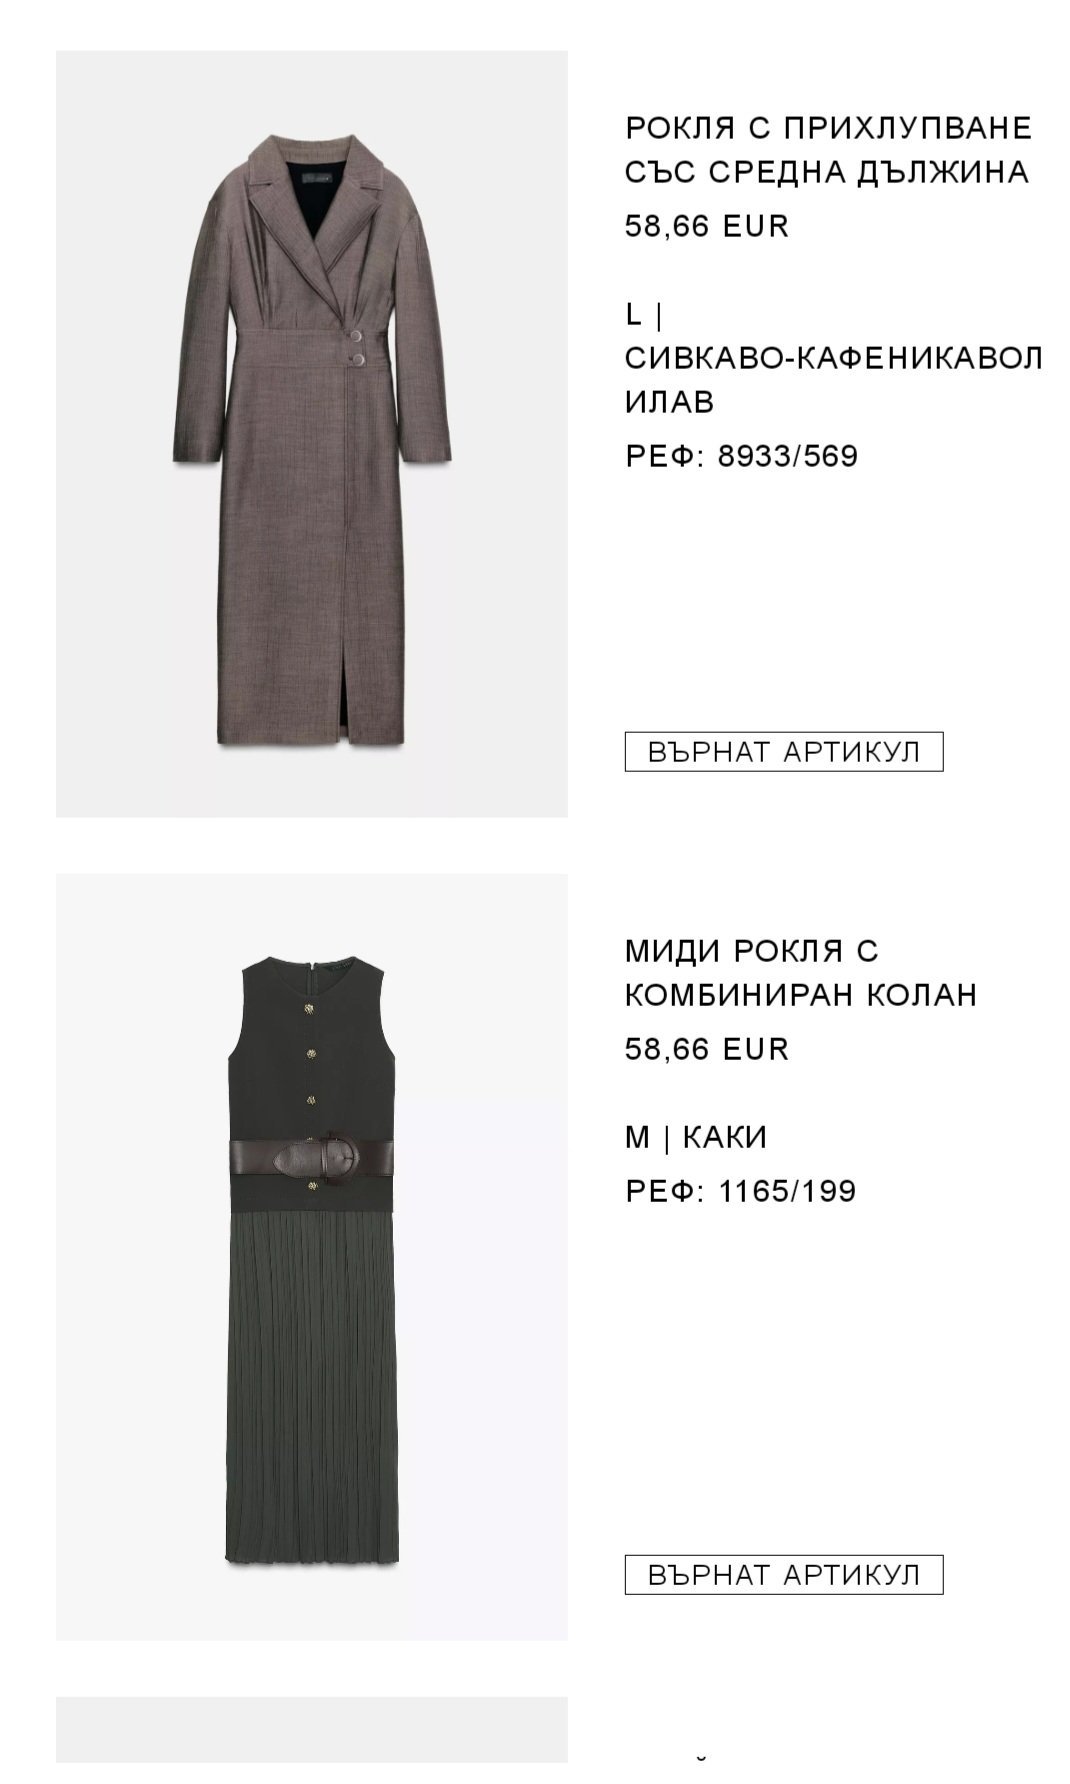The width and height of the screenshot is (1070, 1784).
Task: Click the reference РЕФ: 1165/199
Action: click(x=741, y=1191)
